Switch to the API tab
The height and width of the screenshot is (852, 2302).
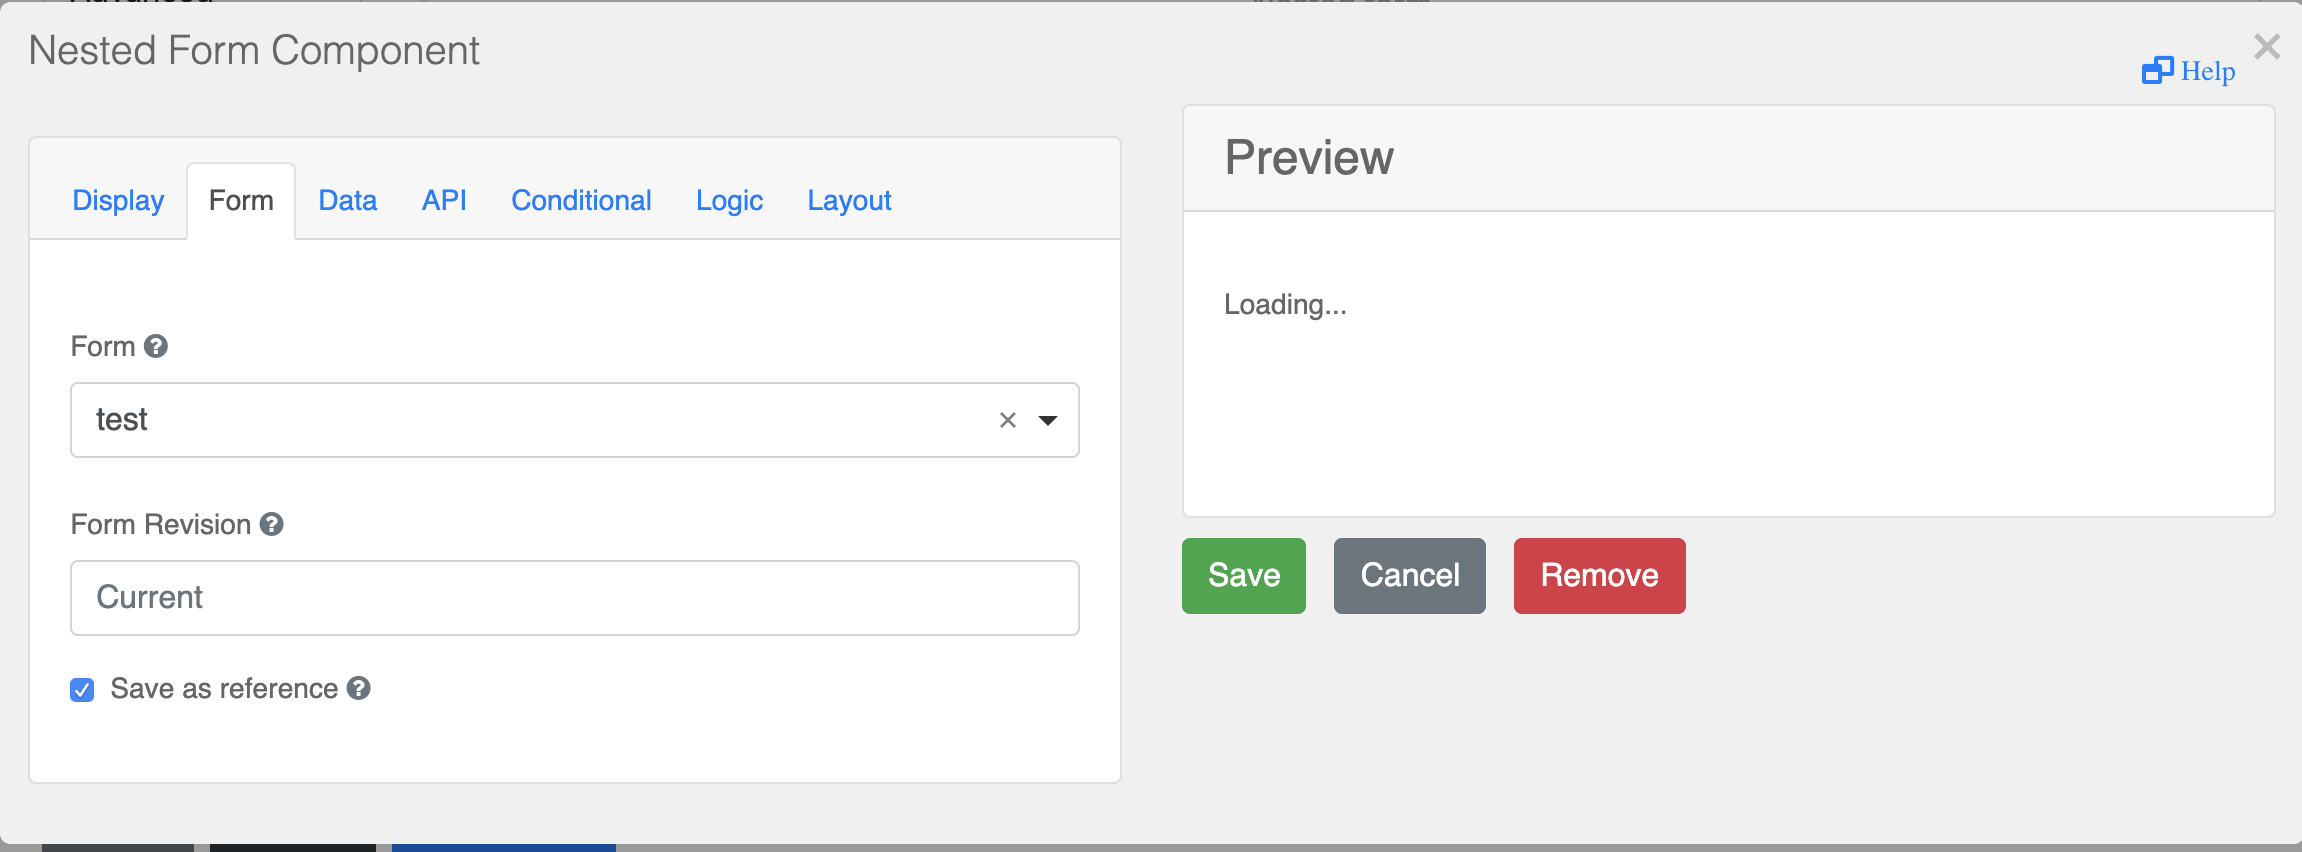(x=444, y=200)
